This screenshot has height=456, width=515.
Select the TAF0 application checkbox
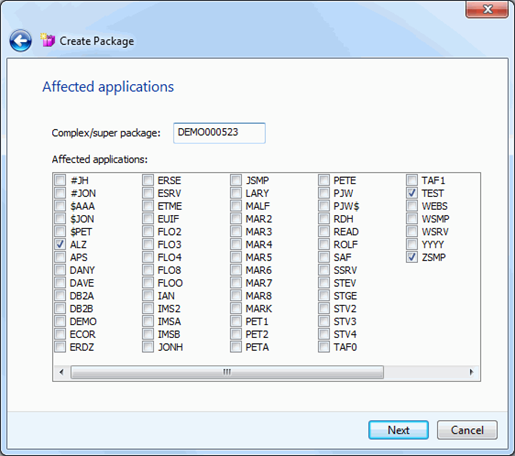click(324, 347)
